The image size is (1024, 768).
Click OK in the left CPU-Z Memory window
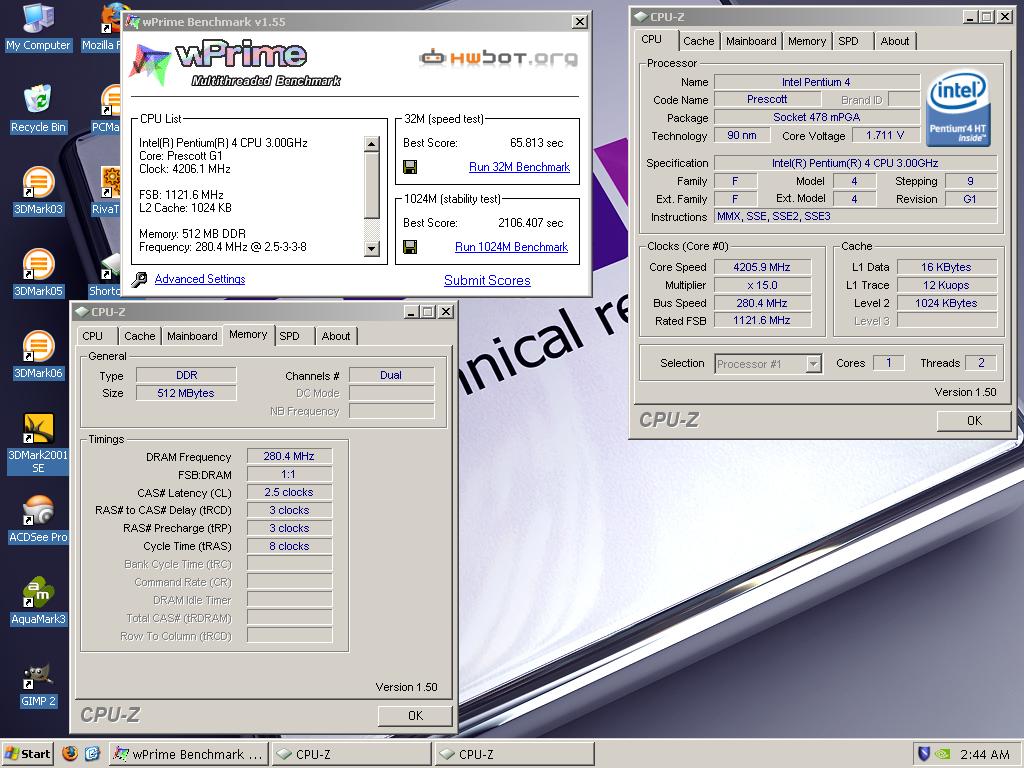pyautogui.click(x=415, y=716)
